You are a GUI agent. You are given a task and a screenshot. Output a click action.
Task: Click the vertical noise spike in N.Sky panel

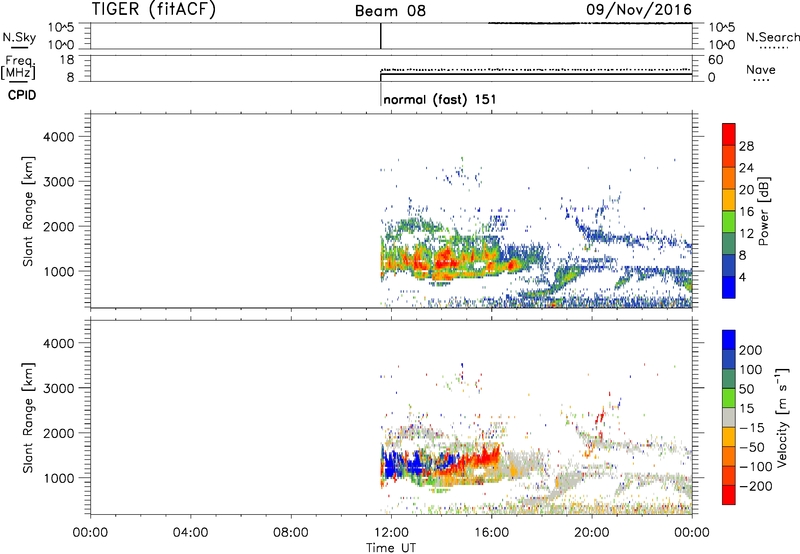381,36
